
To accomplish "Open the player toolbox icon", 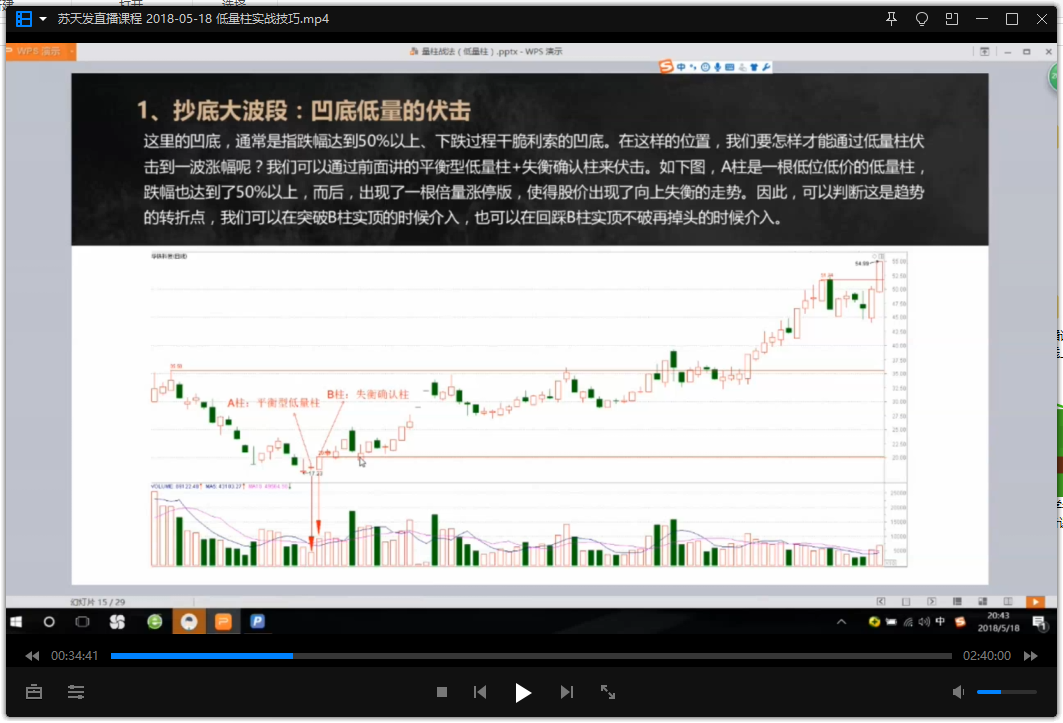I will point(34,692).
